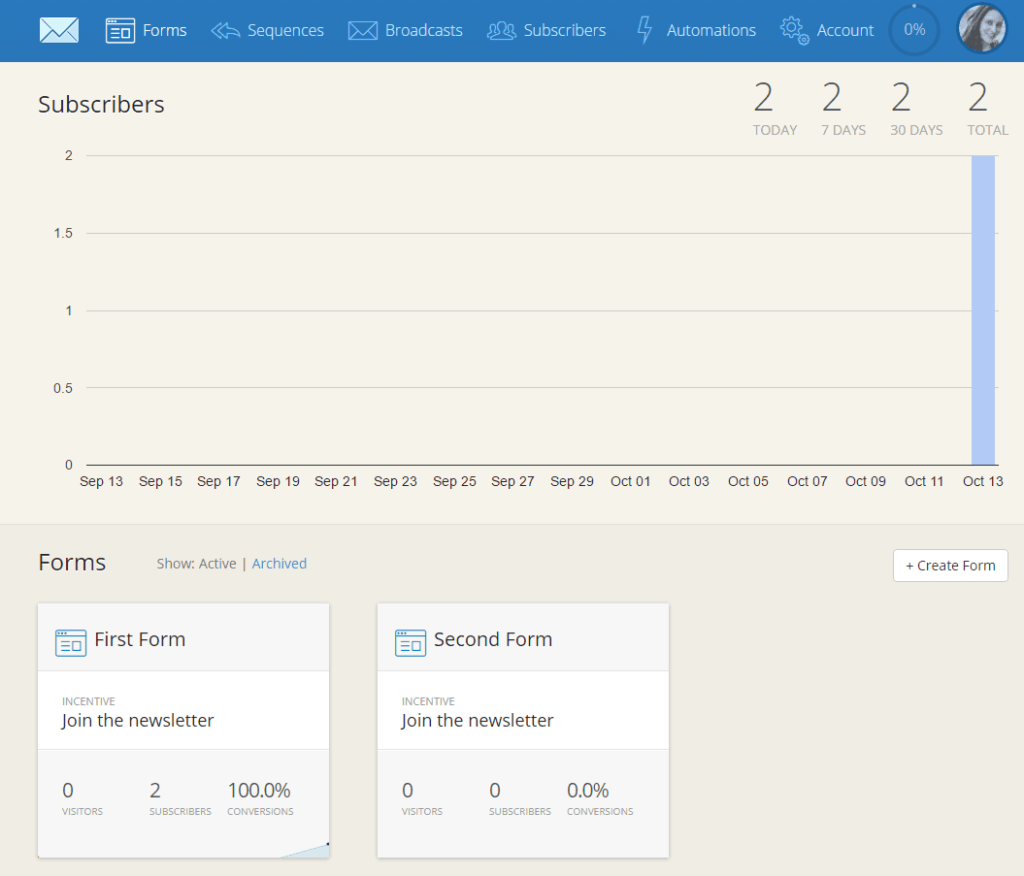Click the 1.5 y-axis label
This screenshot has width=1024, height=876.
click(63, 233)
